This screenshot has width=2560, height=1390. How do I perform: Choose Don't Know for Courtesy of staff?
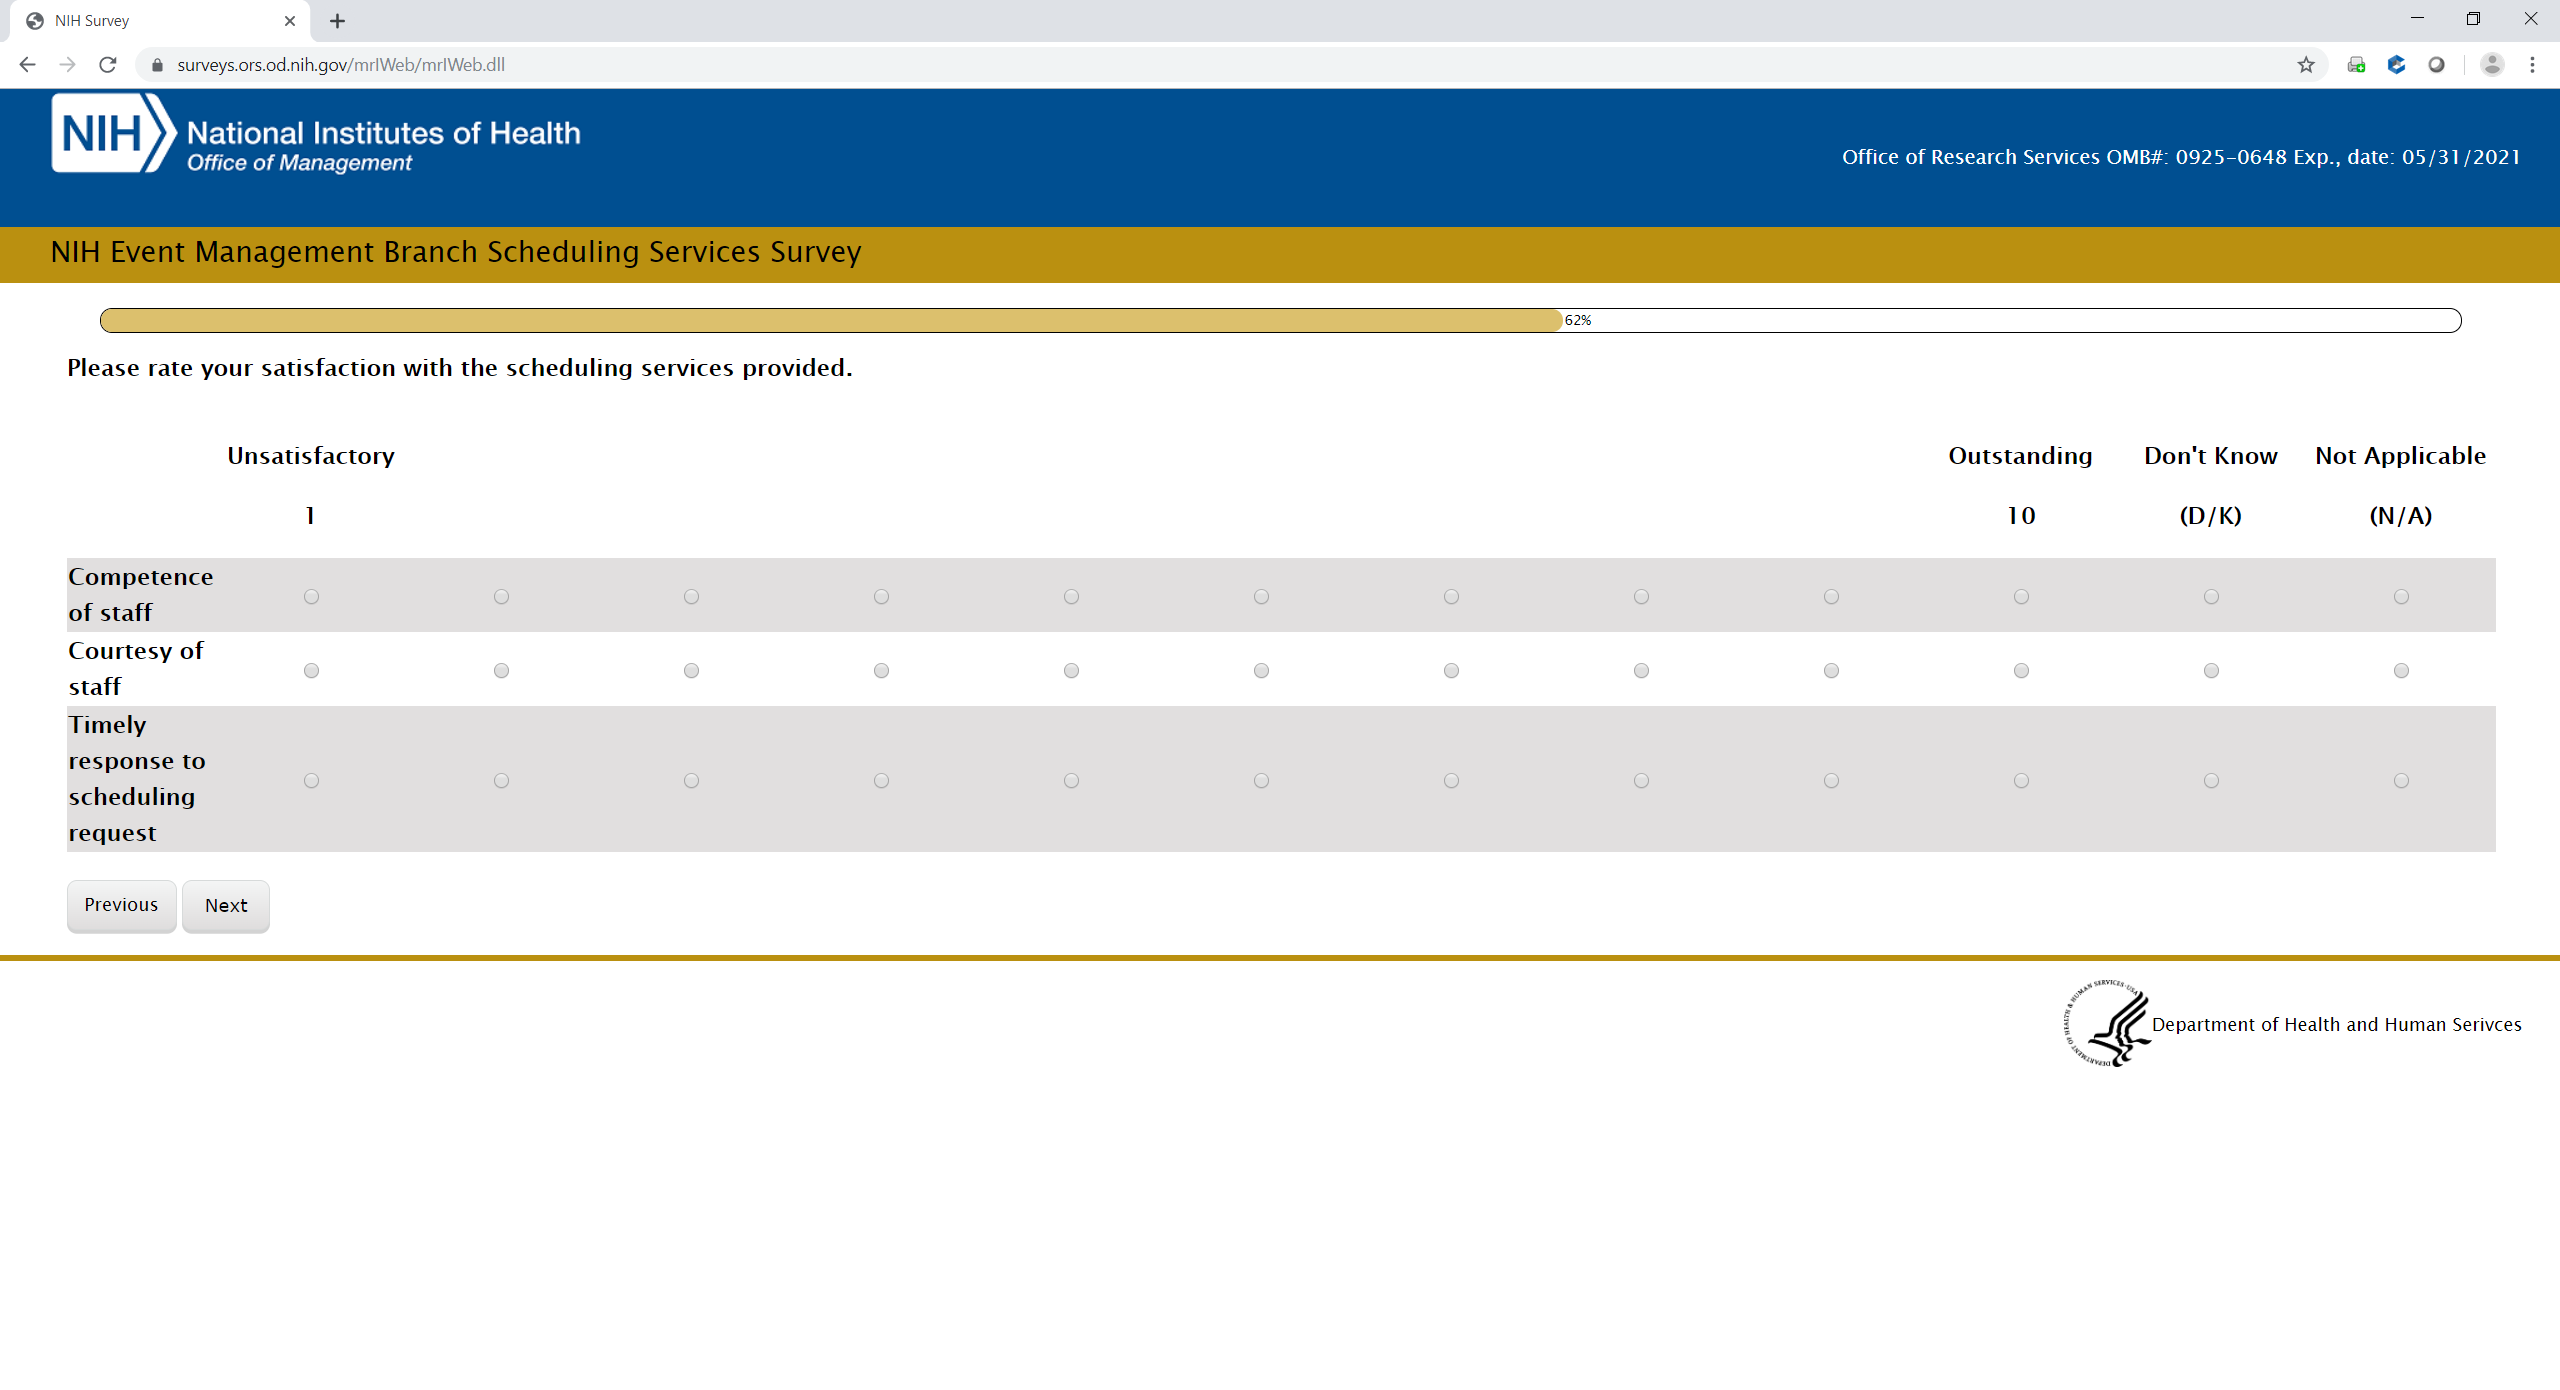2211,671
